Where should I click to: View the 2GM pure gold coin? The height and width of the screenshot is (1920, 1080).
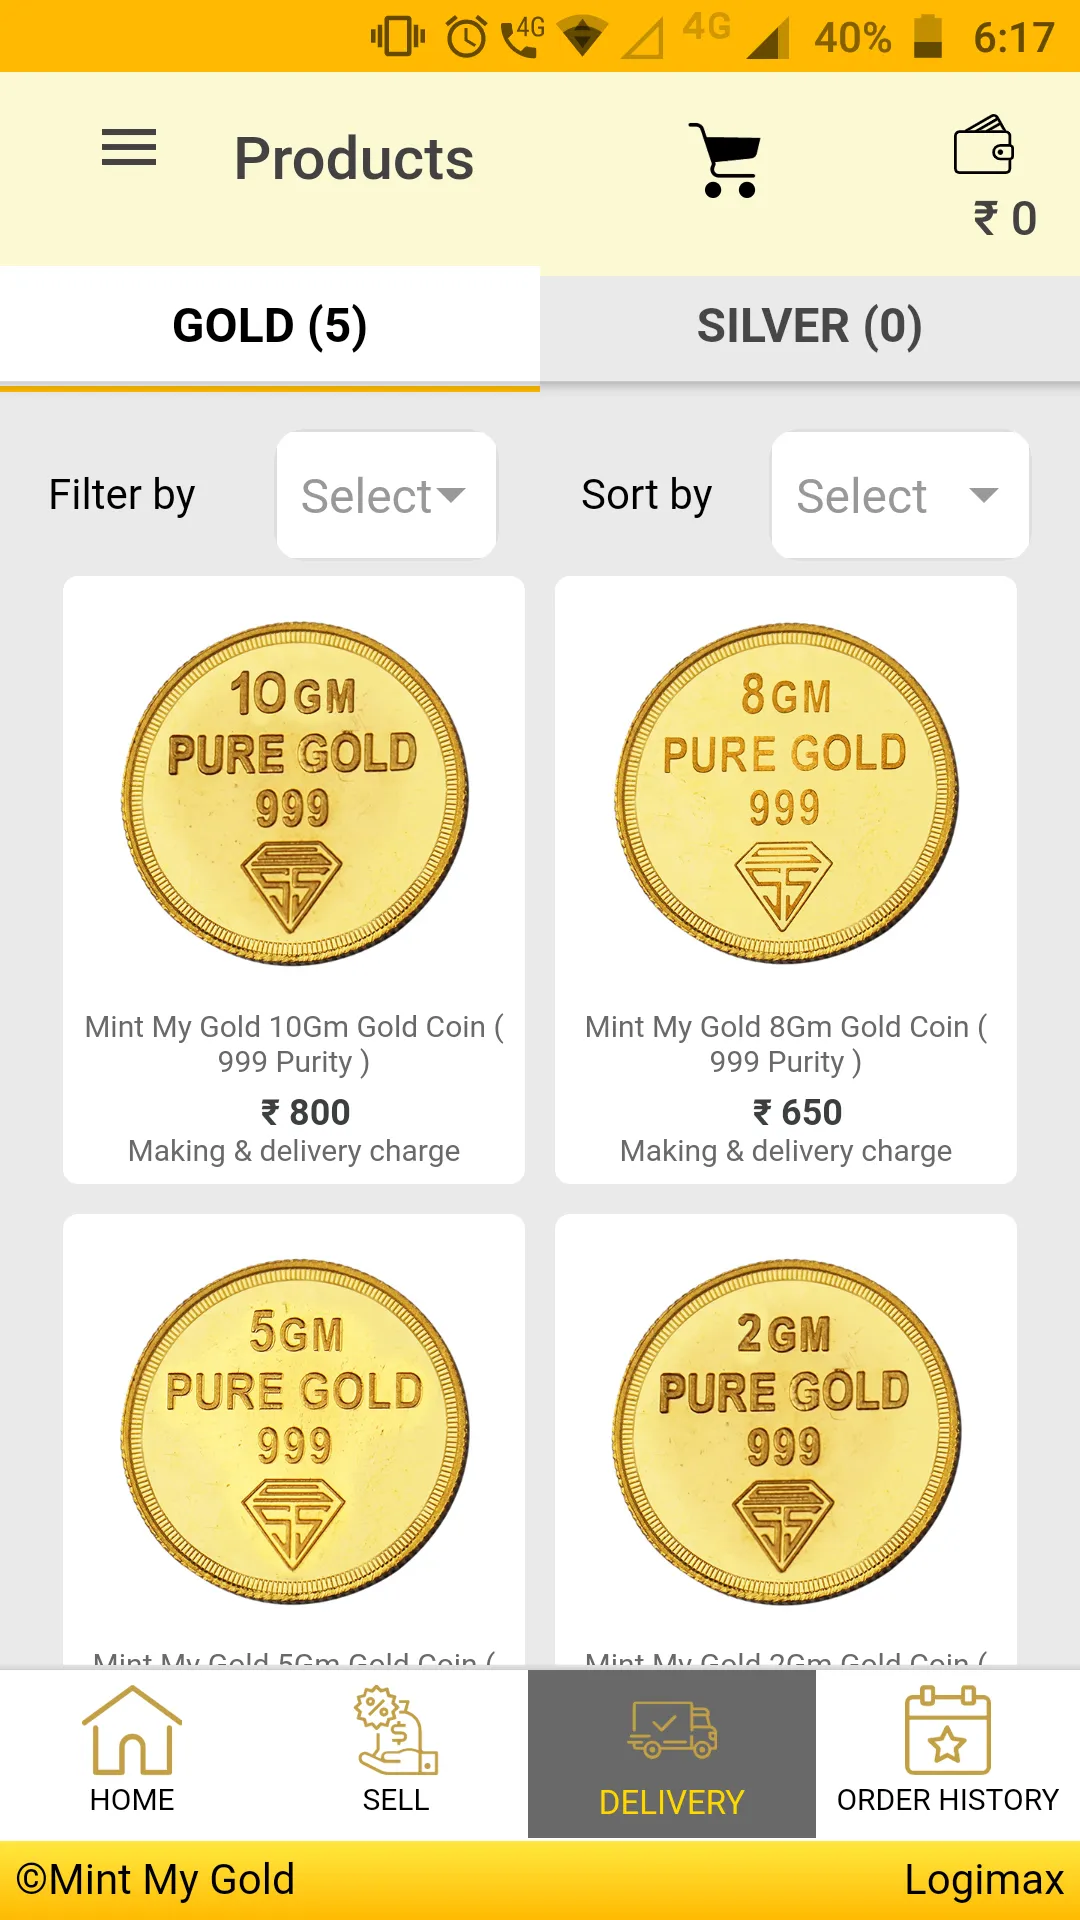click(786, 1432)
